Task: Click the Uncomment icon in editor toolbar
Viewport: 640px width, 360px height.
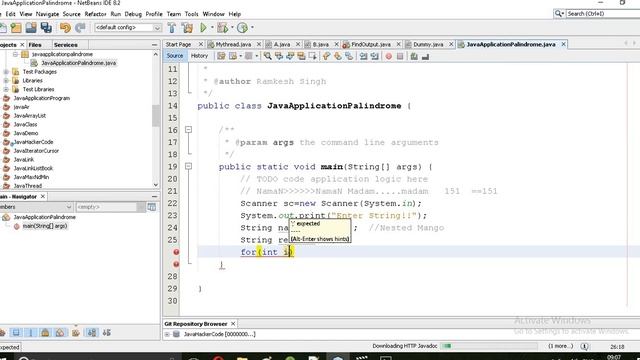Action: pos(425,56)
